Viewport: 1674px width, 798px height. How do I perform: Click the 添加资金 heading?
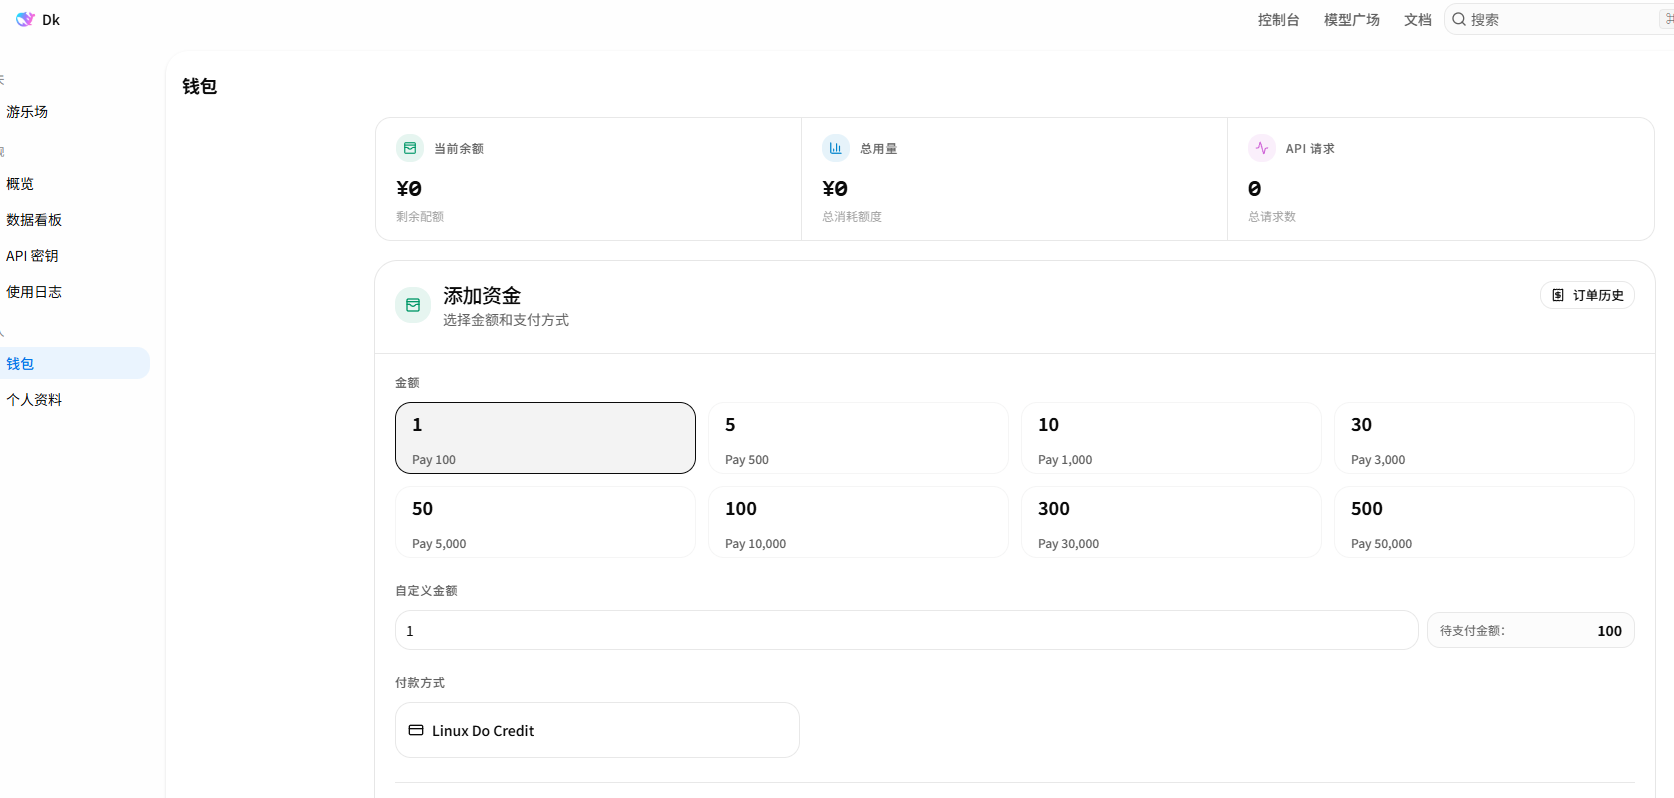click(x=482, y=296)
